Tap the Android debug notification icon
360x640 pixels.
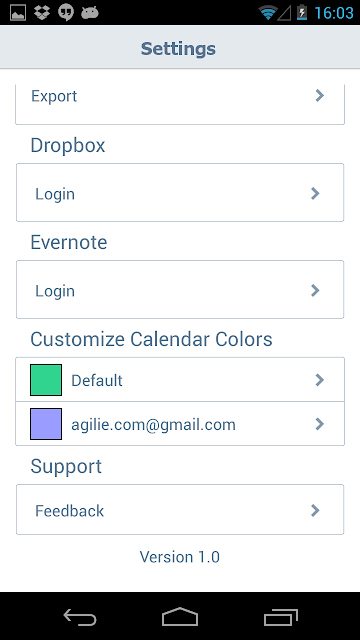[90, 13]
